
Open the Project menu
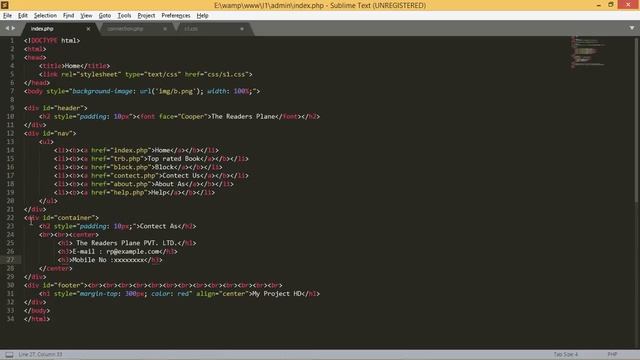click(146, 16)
